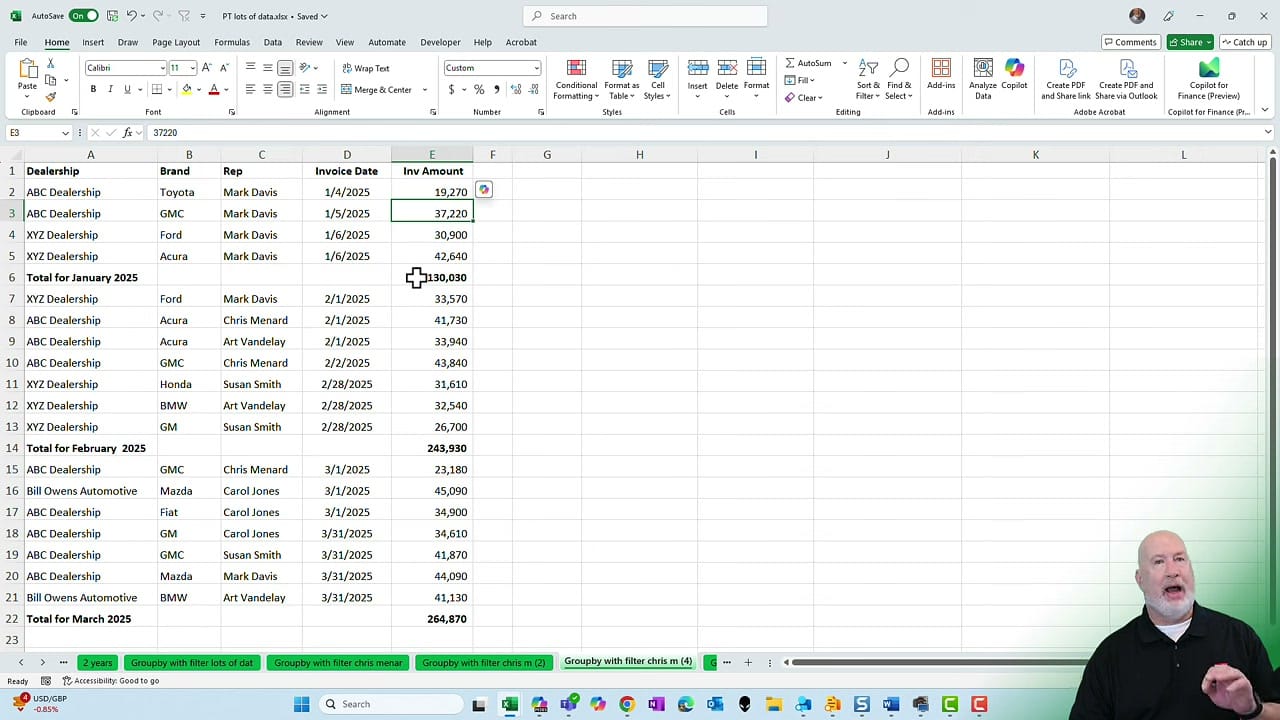Open the font name dropdown

(162, 67)
